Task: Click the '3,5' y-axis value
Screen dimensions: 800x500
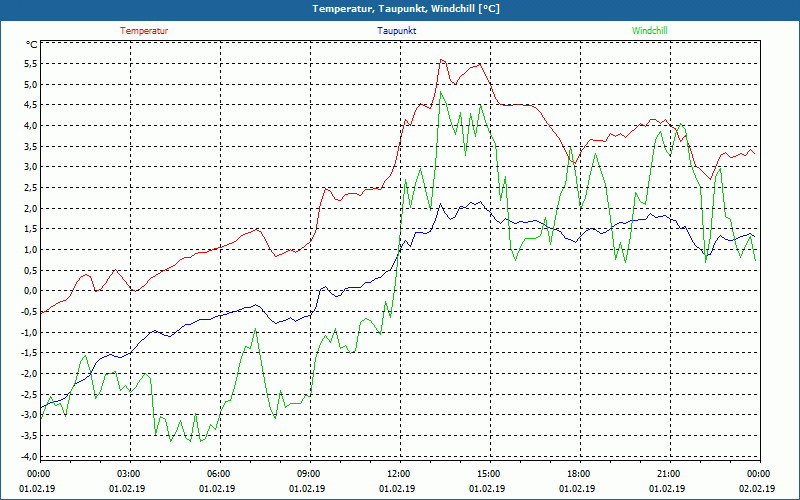Action: (x=31, y=146)
